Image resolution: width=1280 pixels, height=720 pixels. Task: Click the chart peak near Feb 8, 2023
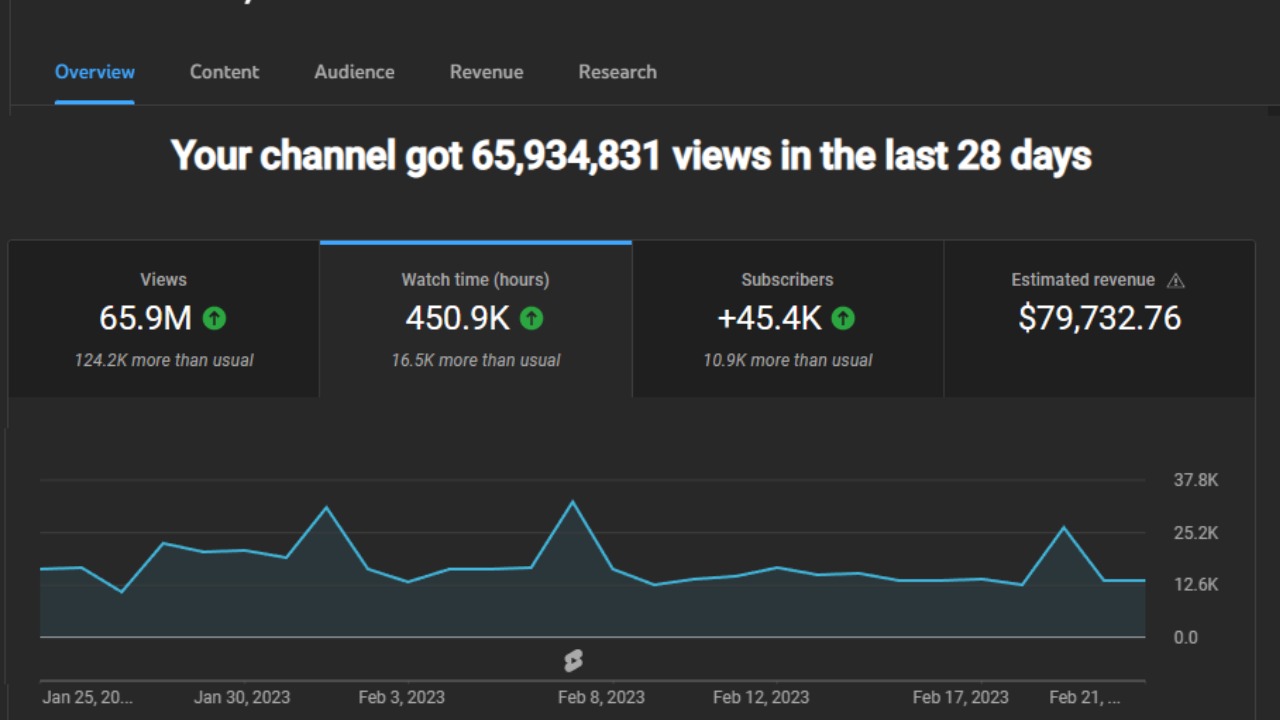tap(572, 502)
